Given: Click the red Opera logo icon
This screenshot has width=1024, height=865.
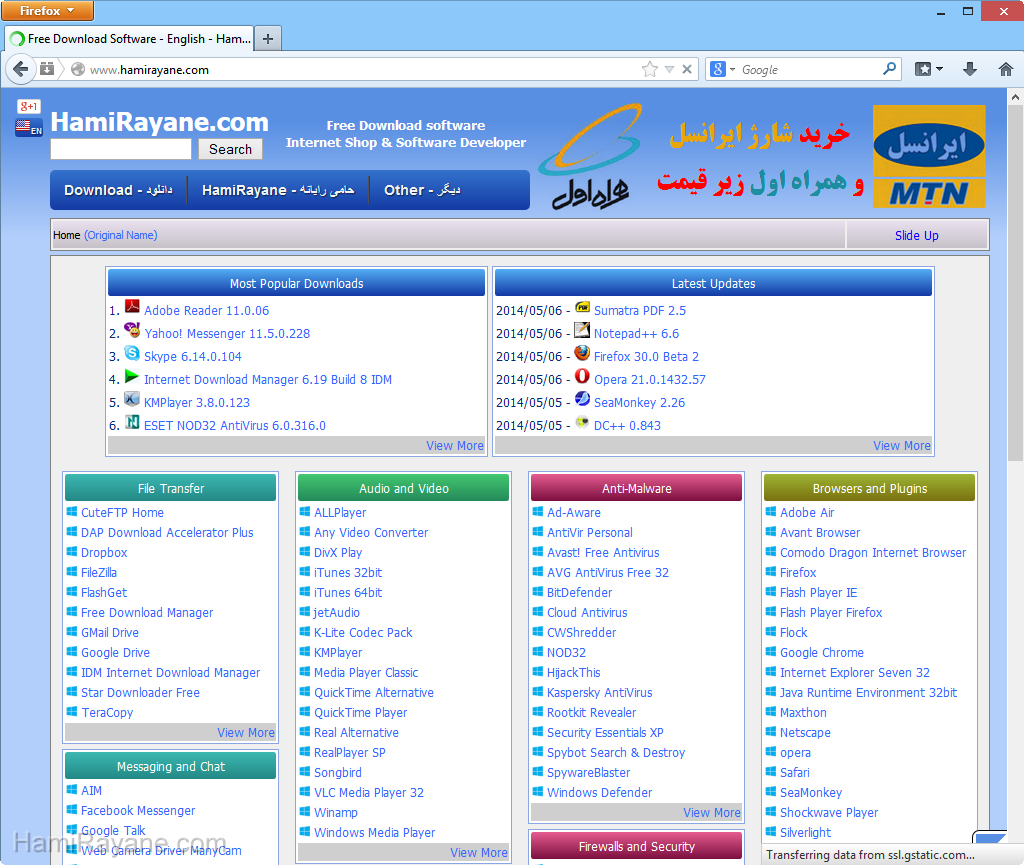Looking at the screenshot, I should pos(582,376).
